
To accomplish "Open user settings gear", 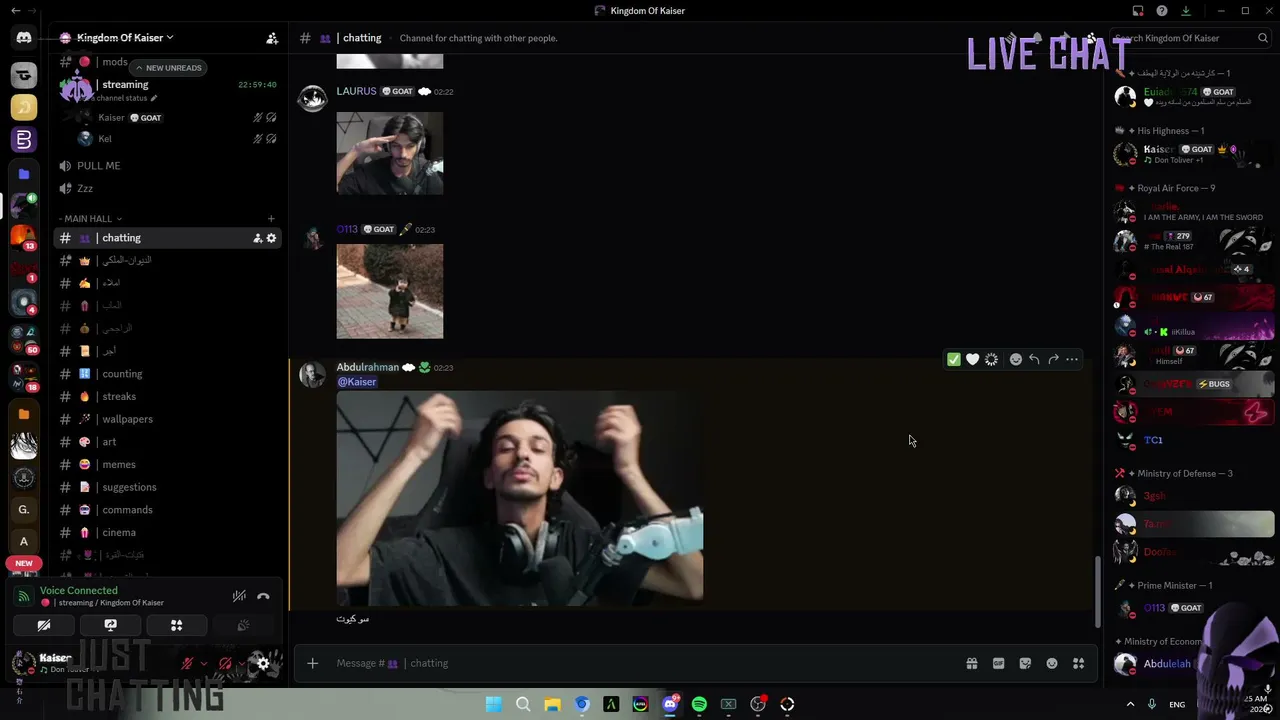I will [x=263, y=663].
